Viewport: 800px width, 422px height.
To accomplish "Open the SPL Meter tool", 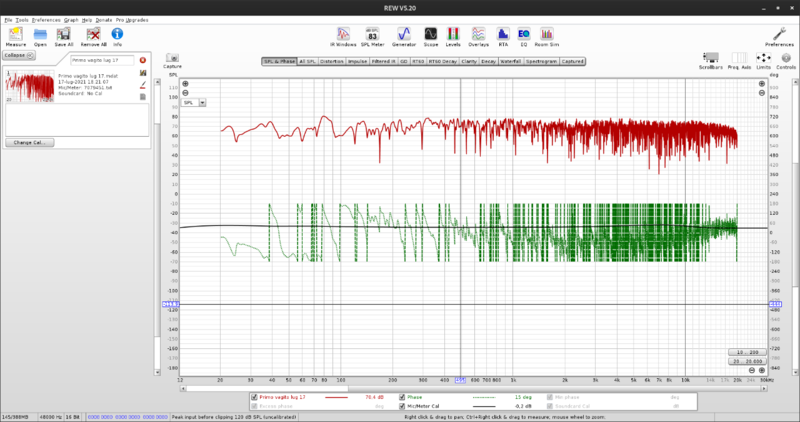I will click(372, 34).
